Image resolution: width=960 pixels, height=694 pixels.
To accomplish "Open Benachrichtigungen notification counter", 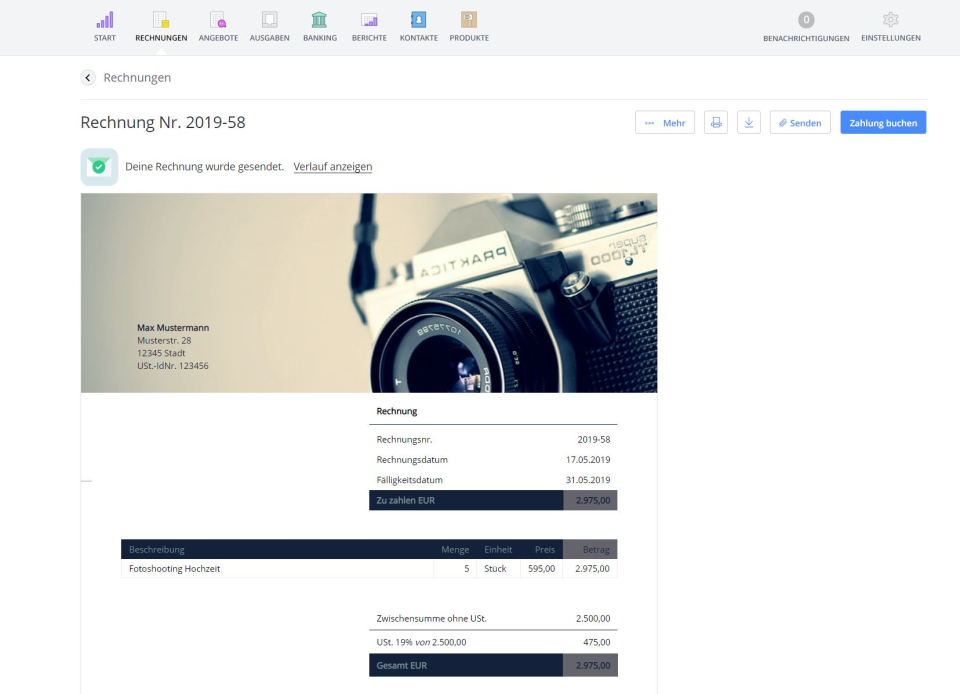I will [806, 20].
